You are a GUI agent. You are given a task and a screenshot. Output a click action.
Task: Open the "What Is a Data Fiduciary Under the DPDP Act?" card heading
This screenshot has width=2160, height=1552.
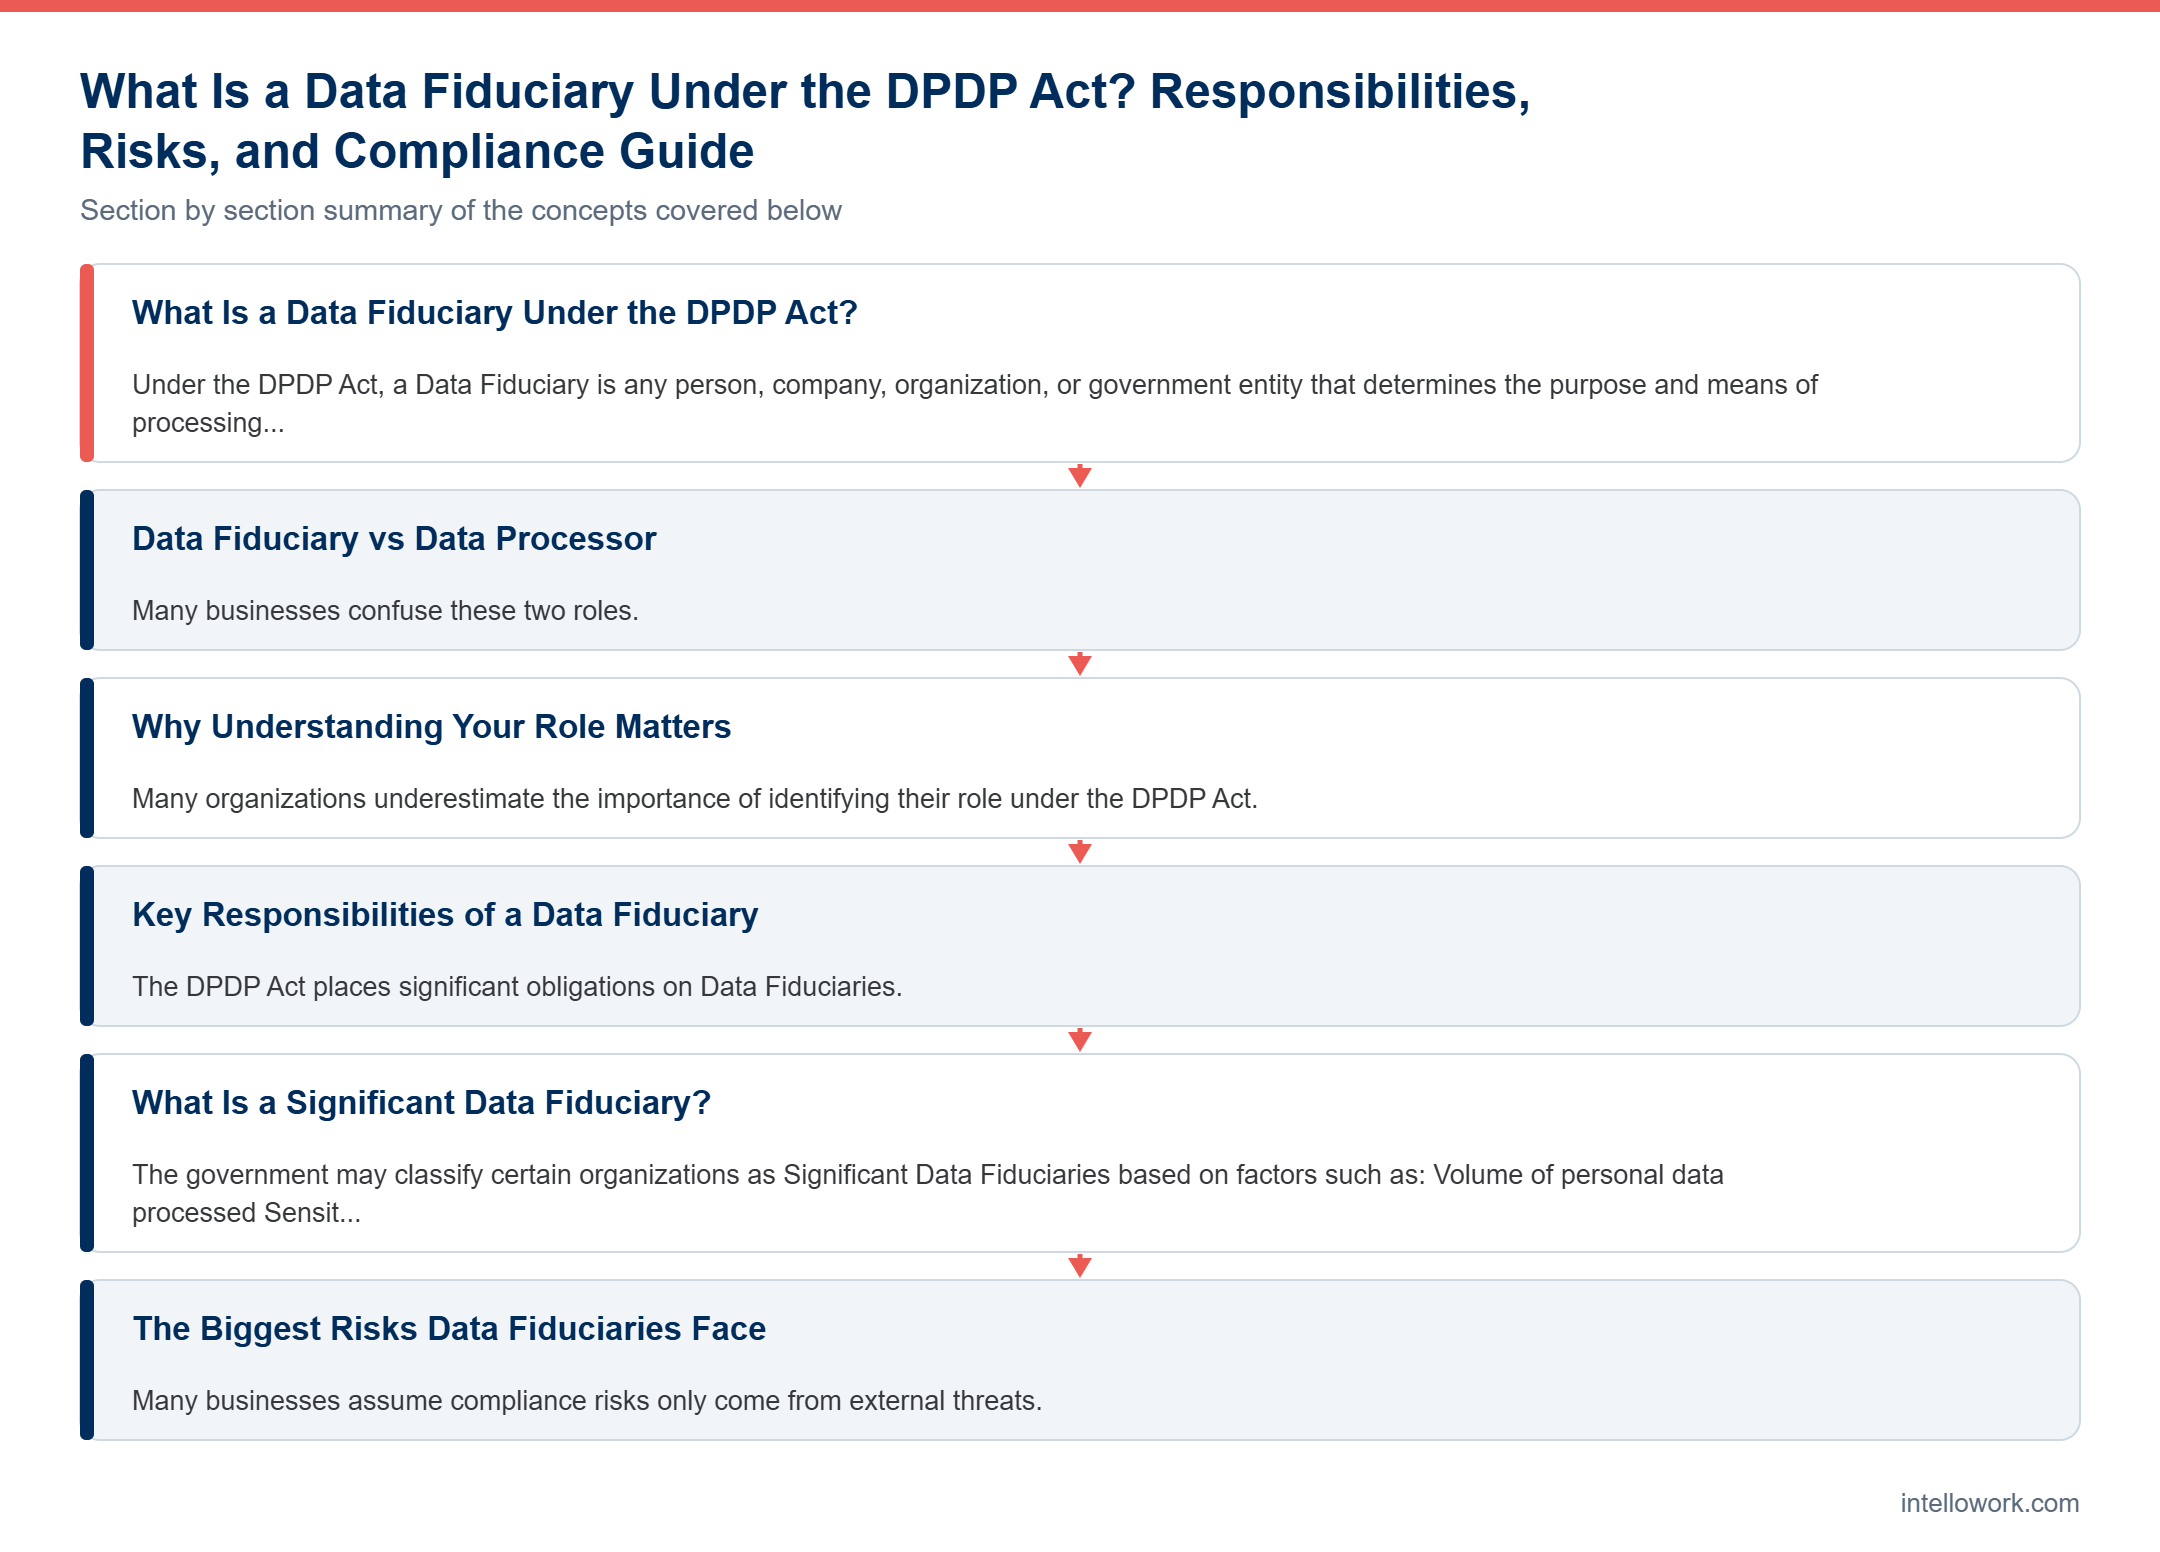click(495, 312)
